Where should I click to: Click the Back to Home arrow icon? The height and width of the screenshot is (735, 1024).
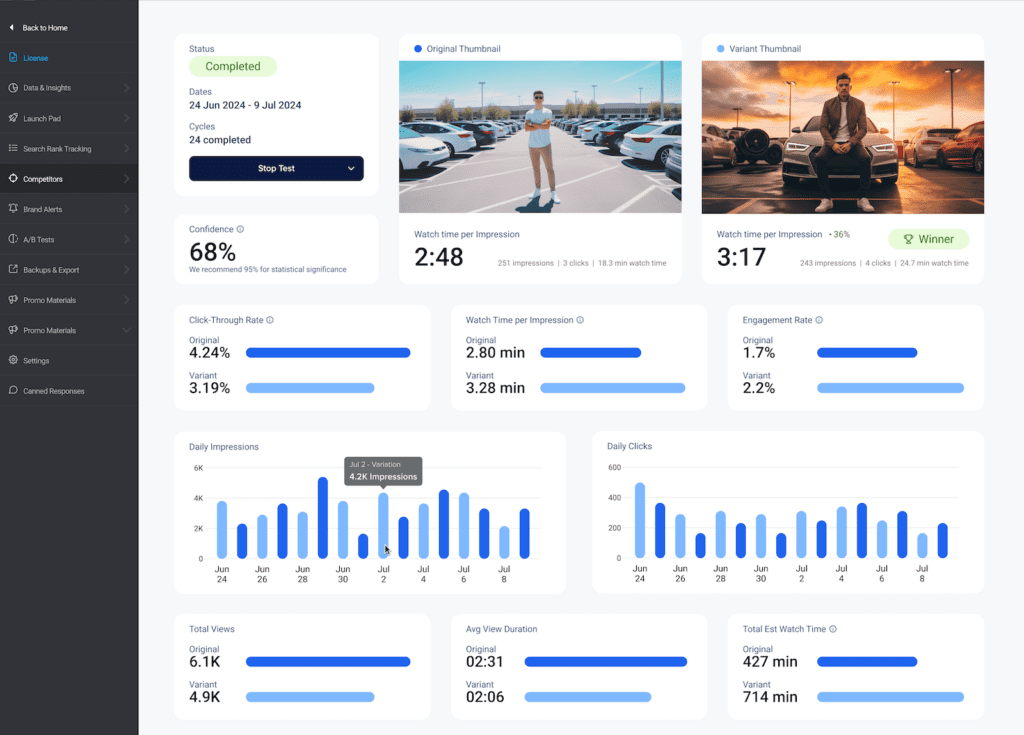[12, 28]
